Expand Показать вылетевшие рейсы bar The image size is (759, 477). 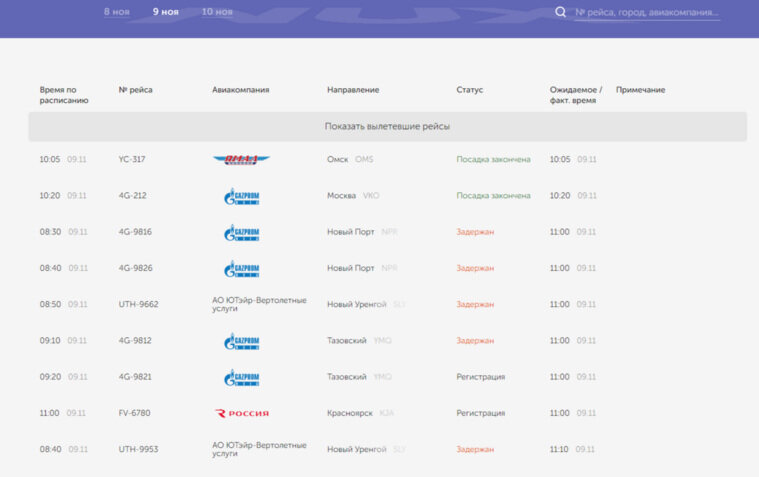point(387,126)
